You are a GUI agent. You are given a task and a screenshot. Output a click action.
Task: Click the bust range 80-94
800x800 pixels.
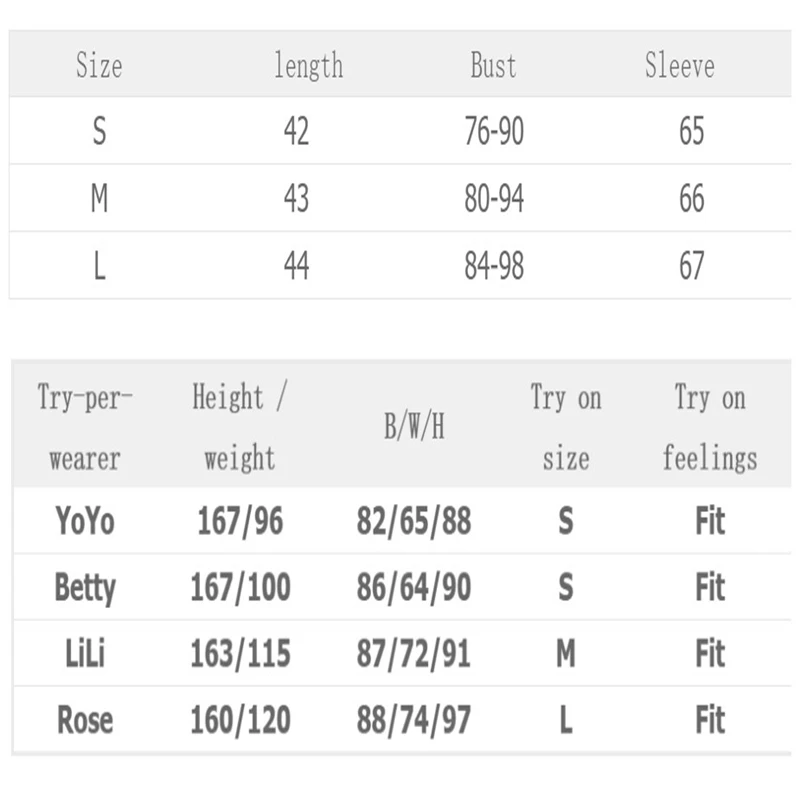tap(494, 199)
